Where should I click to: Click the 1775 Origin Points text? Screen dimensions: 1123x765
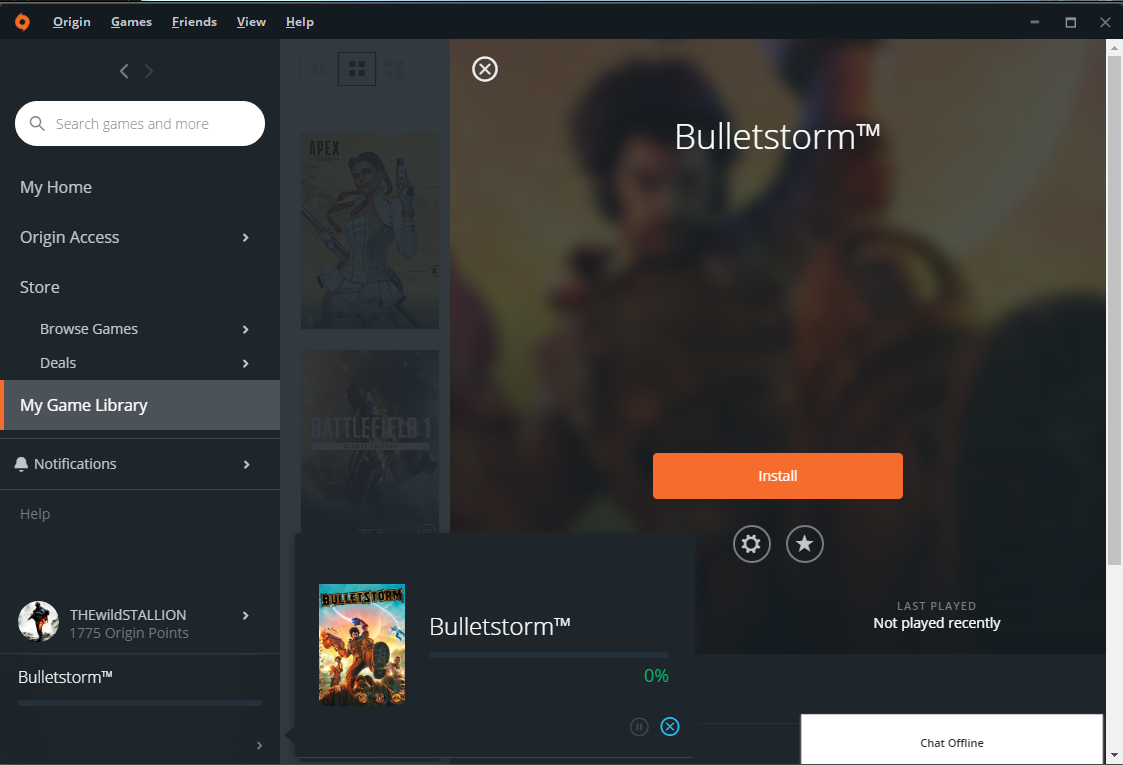(x=129, y=633)
